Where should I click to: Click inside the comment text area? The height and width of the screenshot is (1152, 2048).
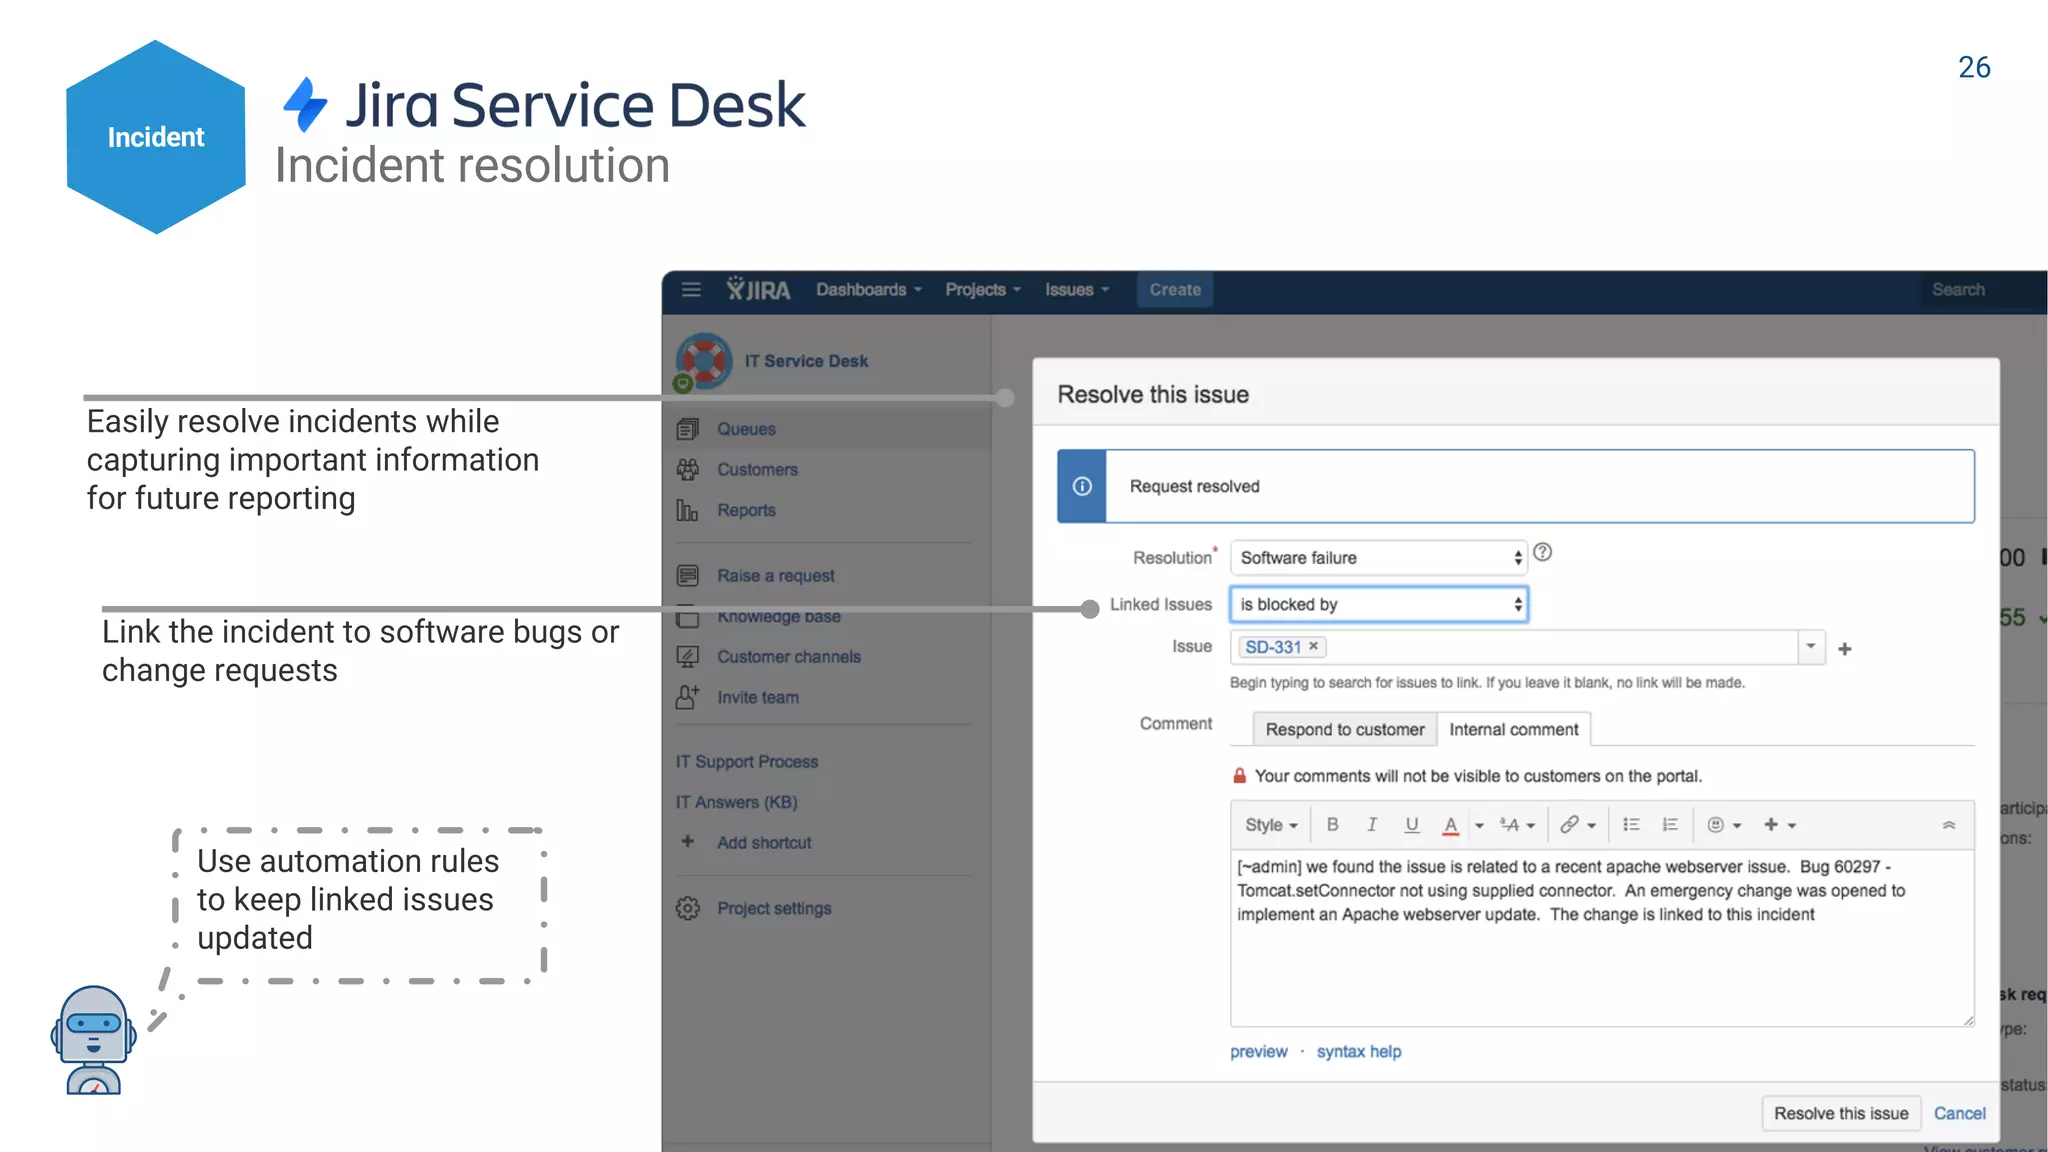pyautogui.click(x=1602, y=938)
